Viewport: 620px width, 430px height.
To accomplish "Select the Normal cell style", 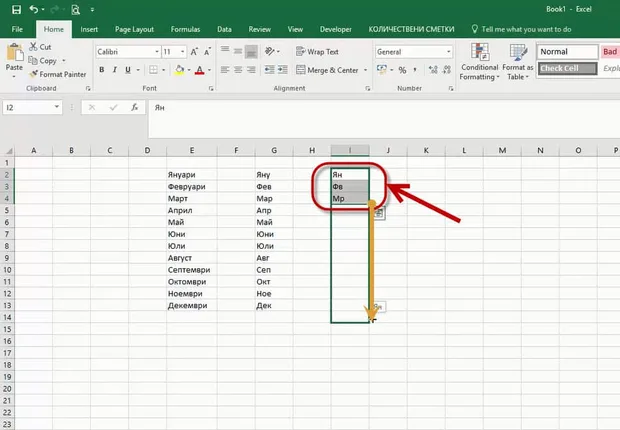I will [x=567, y=52].
